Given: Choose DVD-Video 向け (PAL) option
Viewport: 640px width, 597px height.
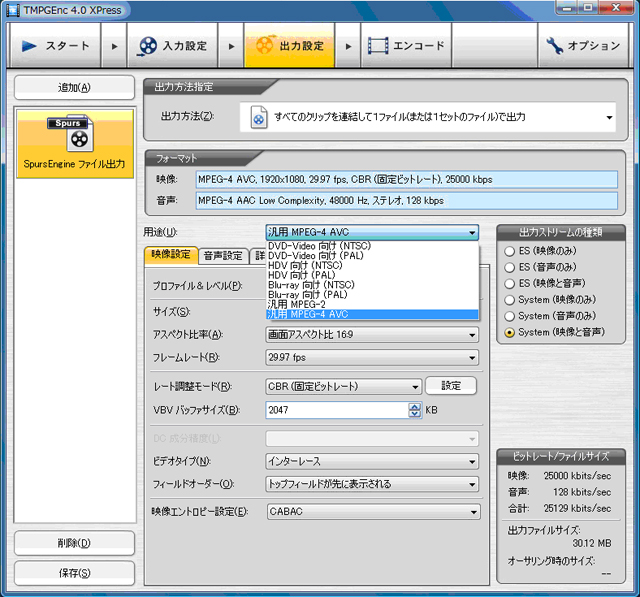Looking at the screenshot, I should point(372,256).
